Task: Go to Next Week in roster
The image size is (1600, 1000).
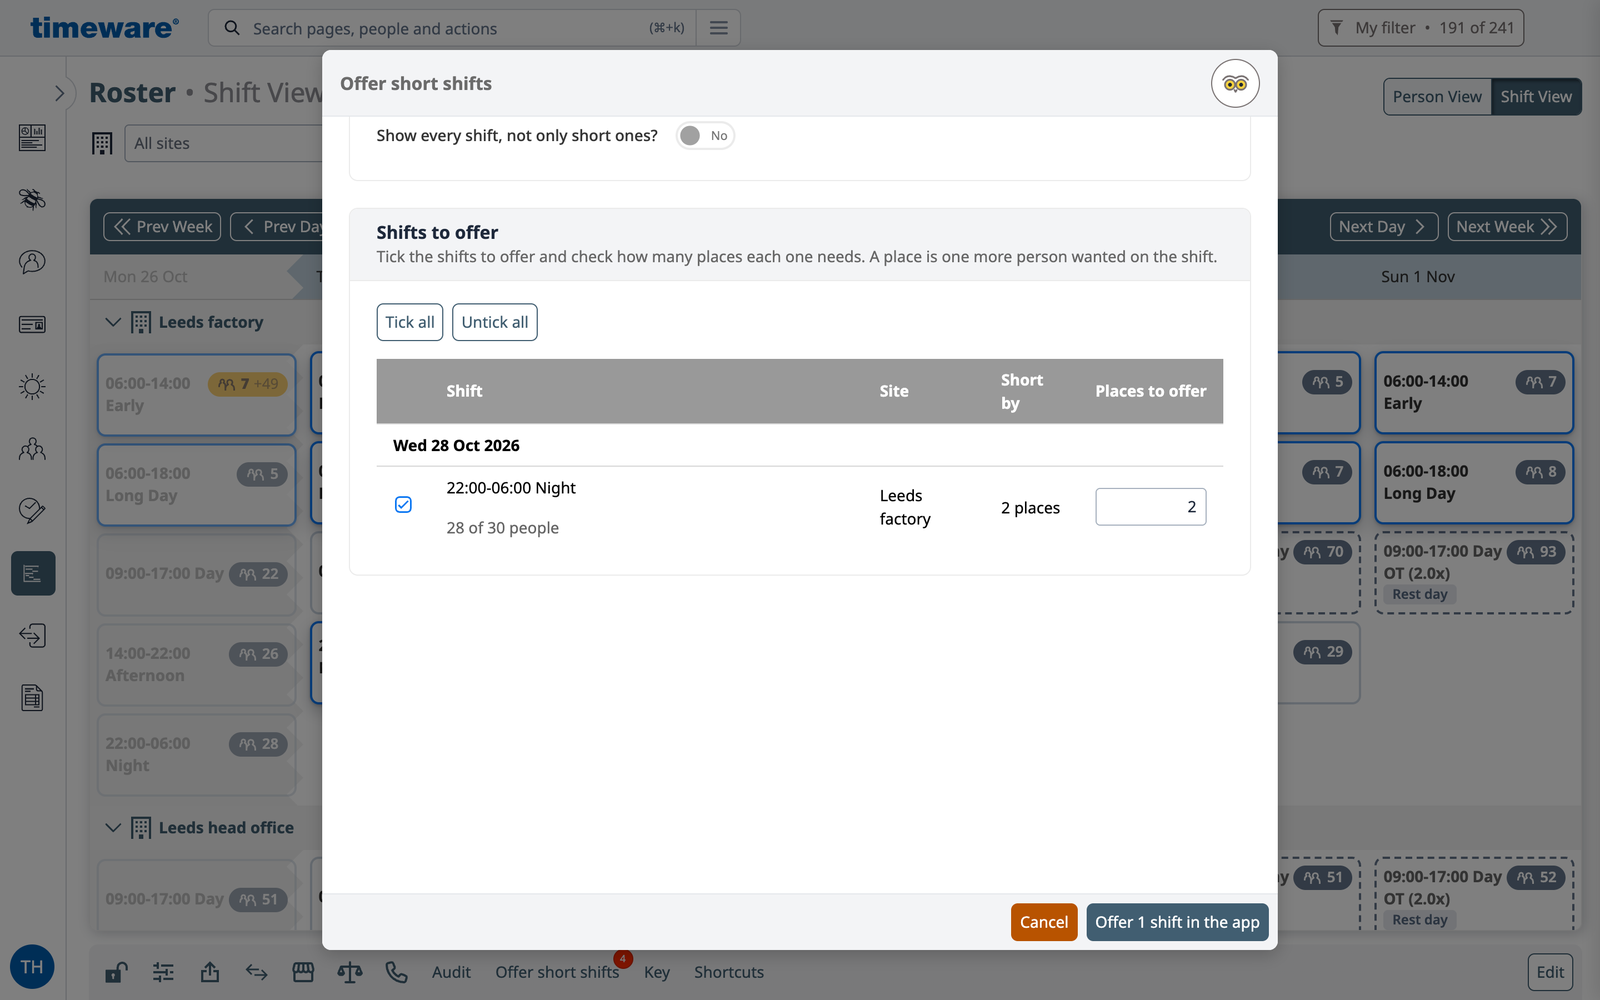Action: click(x=1507, y=227)
